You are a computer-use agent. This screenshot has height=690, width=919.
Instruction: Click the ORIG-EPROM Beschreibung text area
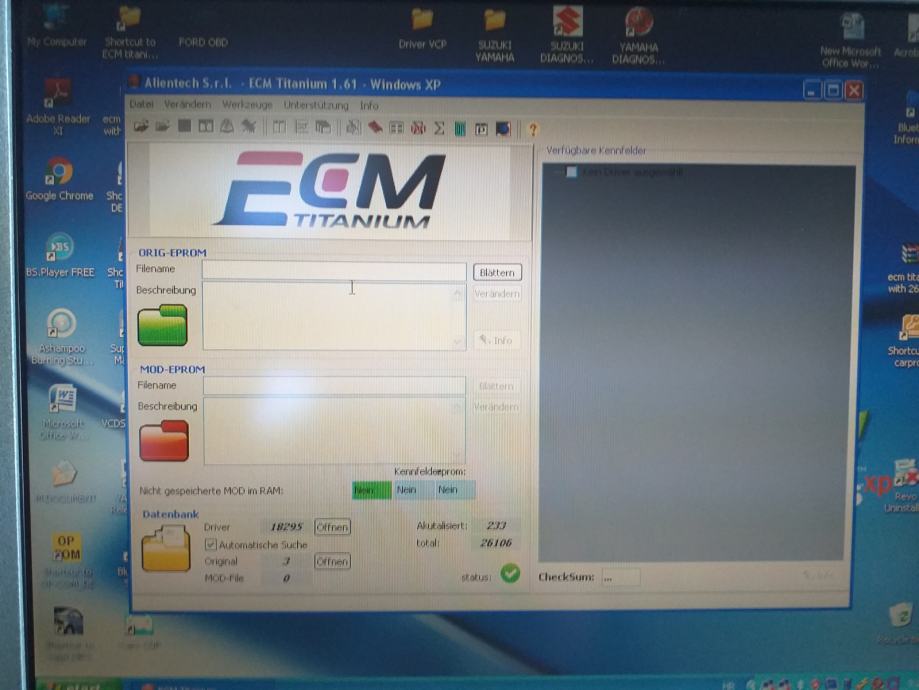(x=334, y=317)
